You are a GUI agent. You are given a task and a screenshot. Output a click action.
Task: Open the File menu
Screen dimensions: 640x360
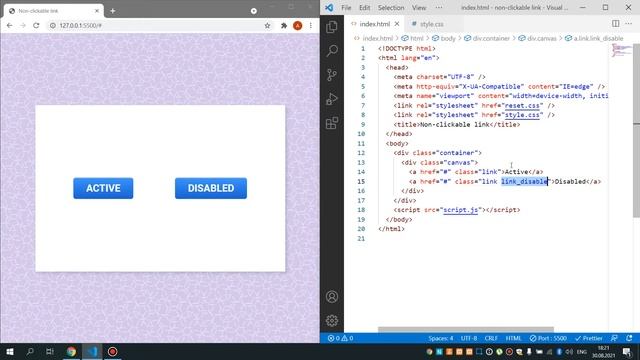coord(346,8)
